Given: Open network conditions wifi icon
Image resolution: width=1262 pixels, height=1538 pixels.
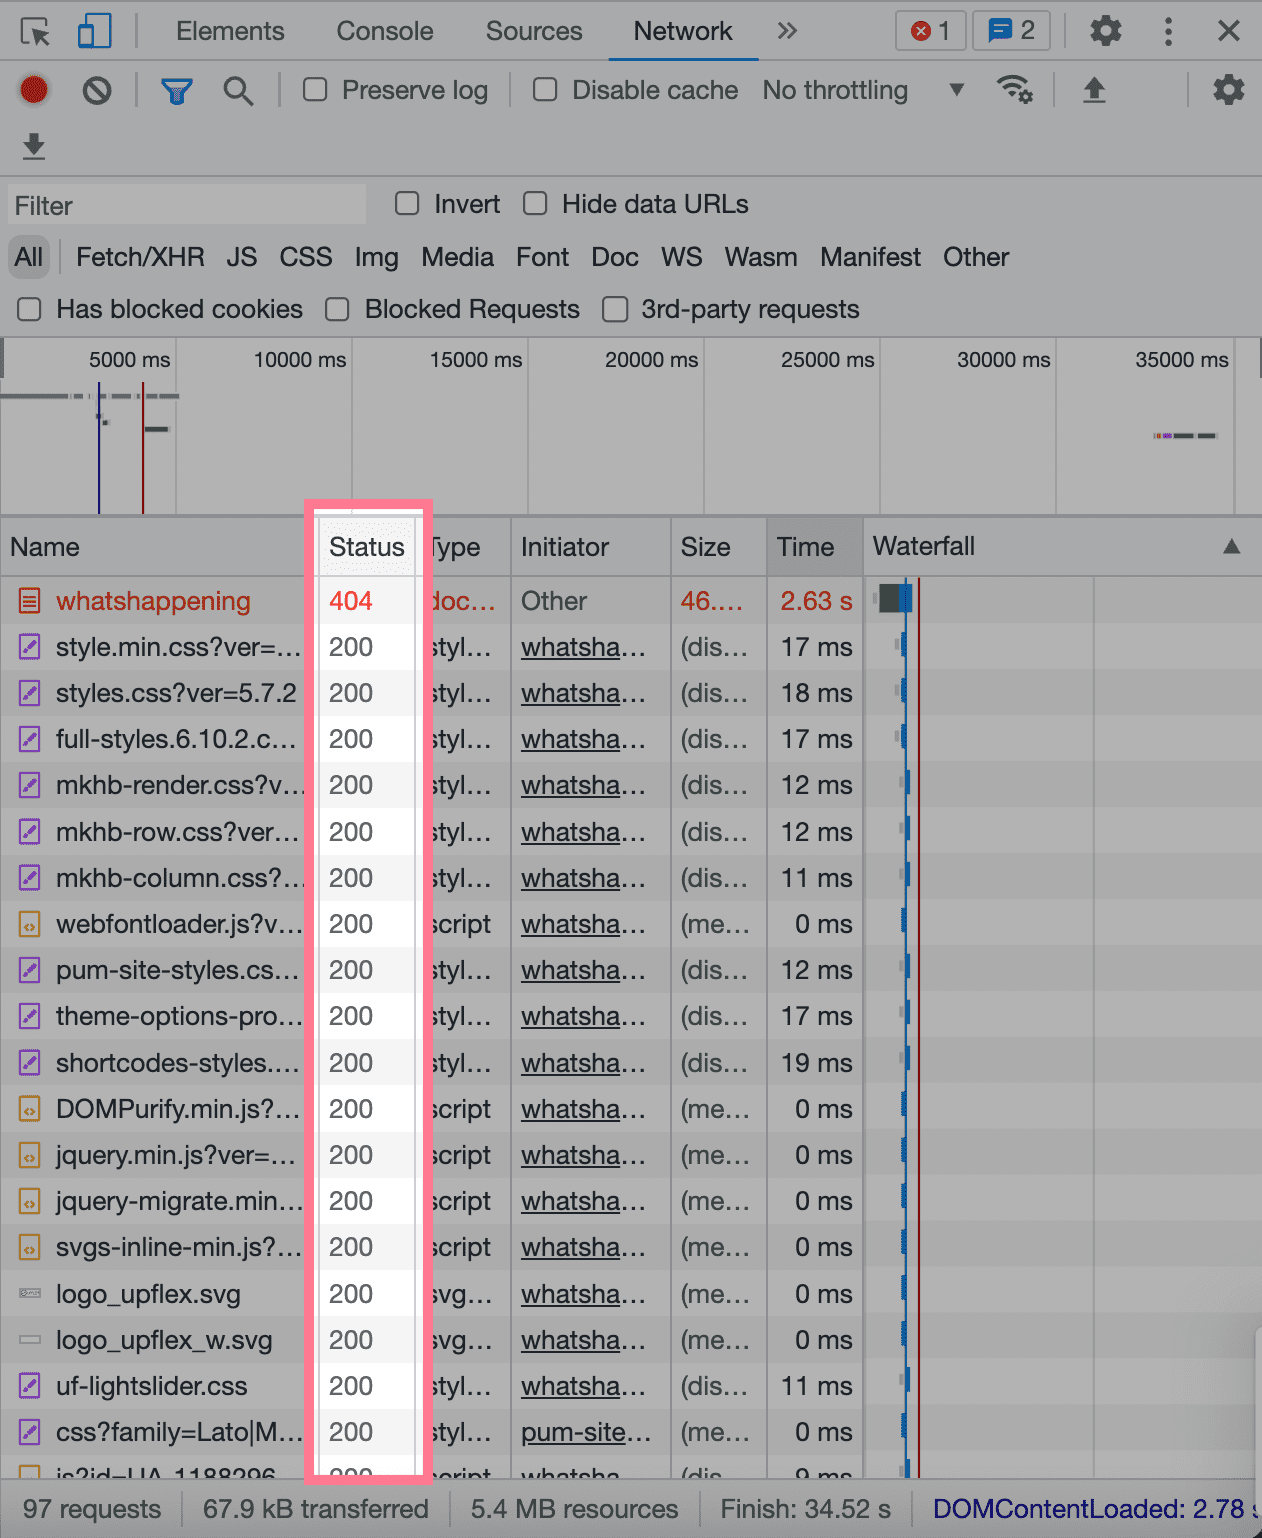Looking at the screenshot, I should pos(1014,90).
